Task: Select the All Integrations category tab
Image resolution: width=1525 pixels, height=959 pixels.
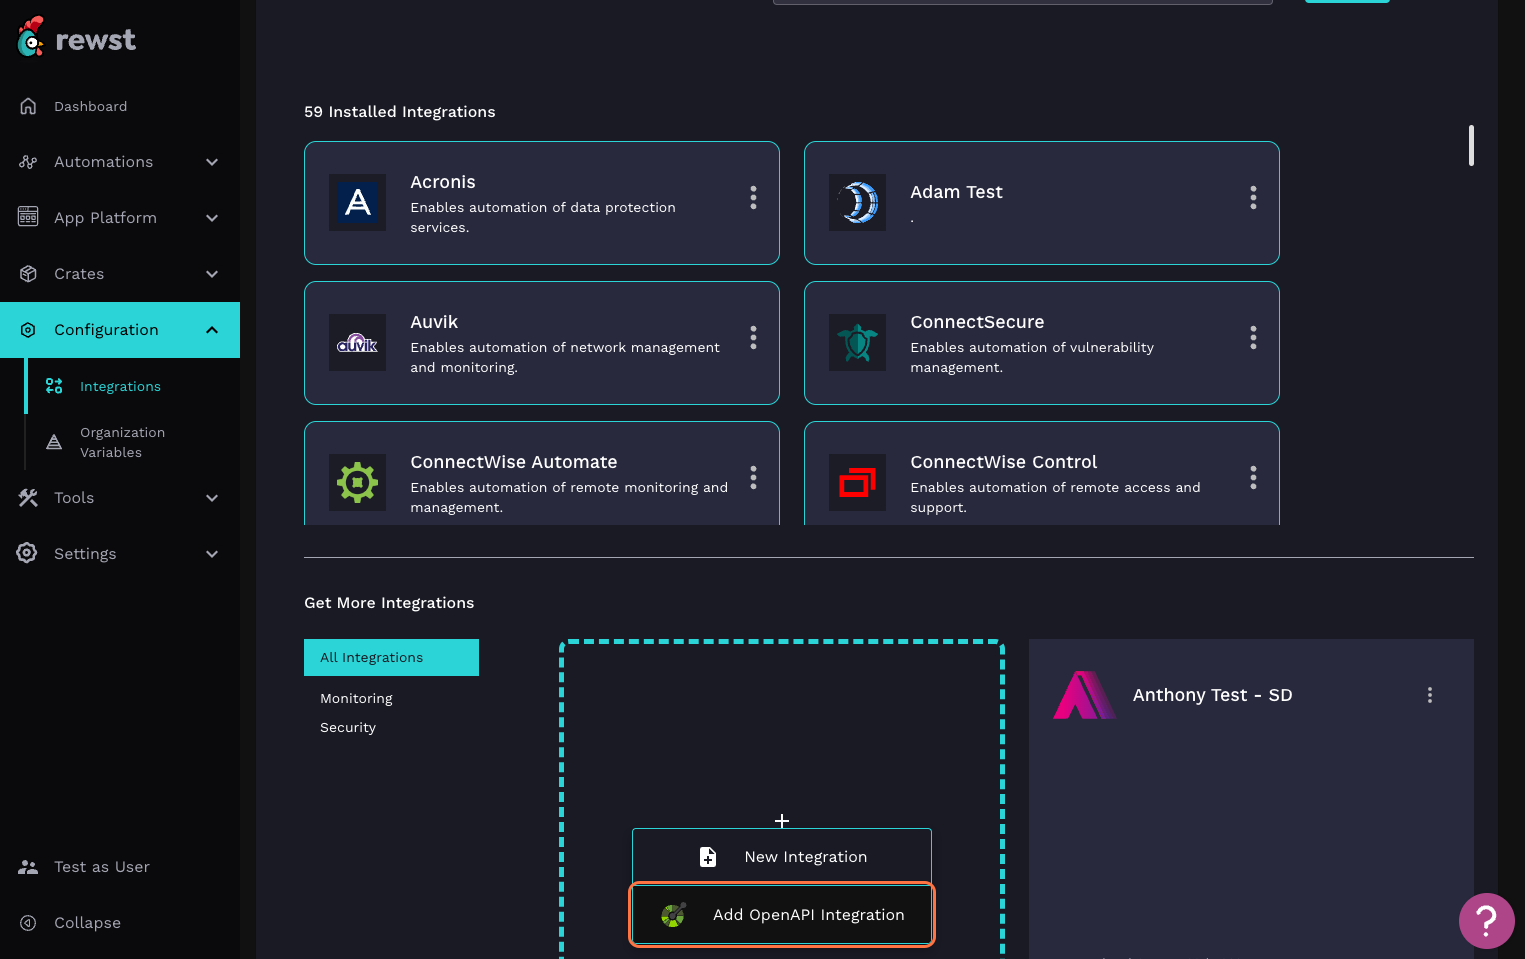Action: 391,657
